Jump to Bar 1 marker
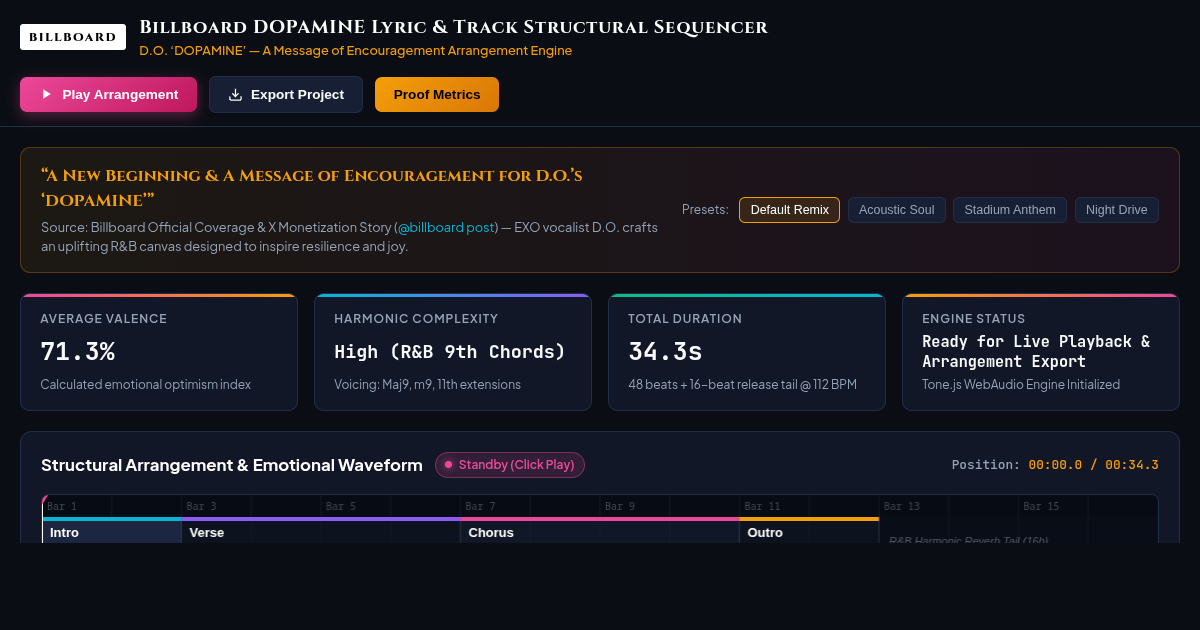Screen dimensions: 1200x630 tap(62, 506)
